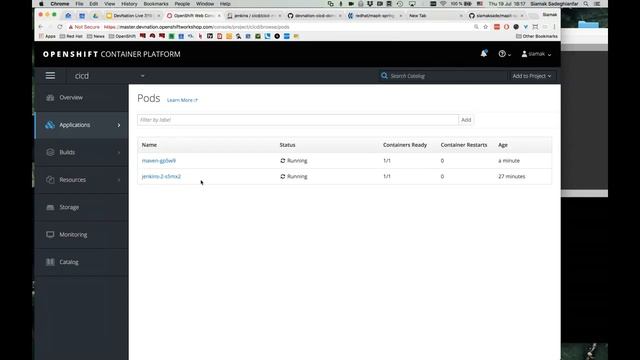Click the Applications cubes icon
The width and height of the screenshot is (640, 360).
(x=50, y=125)
